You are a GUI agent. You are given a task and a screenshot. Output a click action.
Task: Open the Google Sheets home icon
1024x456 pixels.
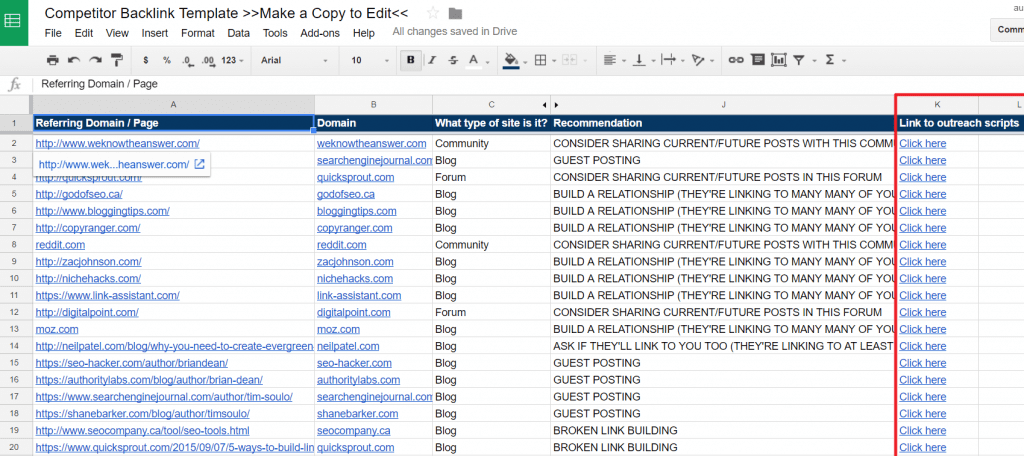[x=14, y=22]
